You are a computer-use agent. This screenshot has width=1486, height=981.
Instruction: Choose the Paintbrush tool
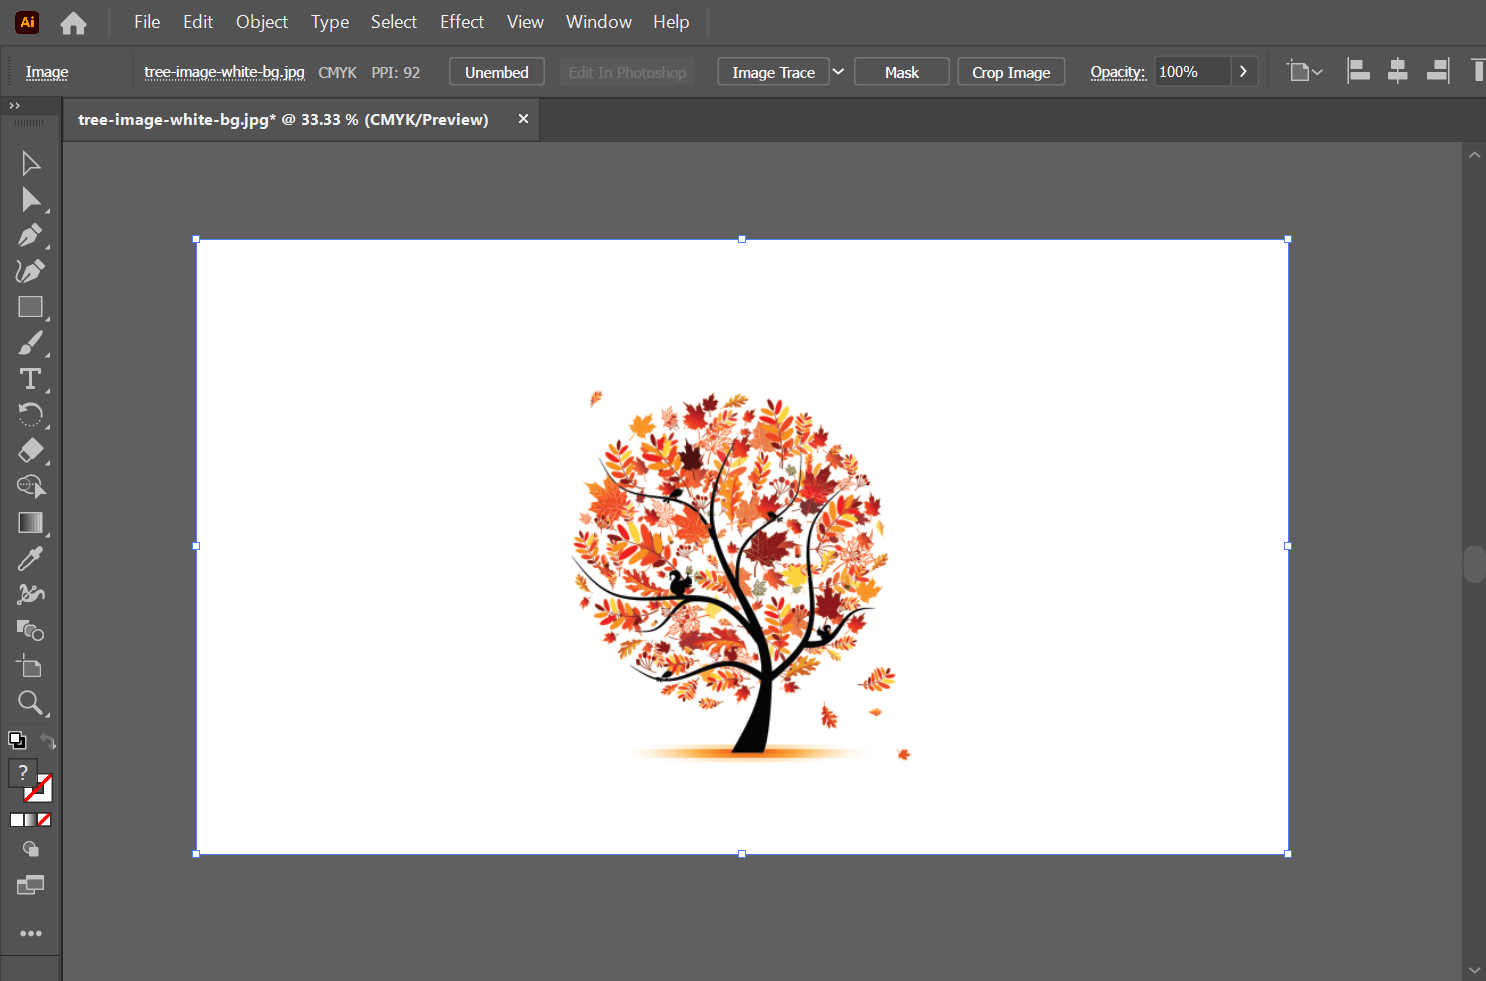30,343
